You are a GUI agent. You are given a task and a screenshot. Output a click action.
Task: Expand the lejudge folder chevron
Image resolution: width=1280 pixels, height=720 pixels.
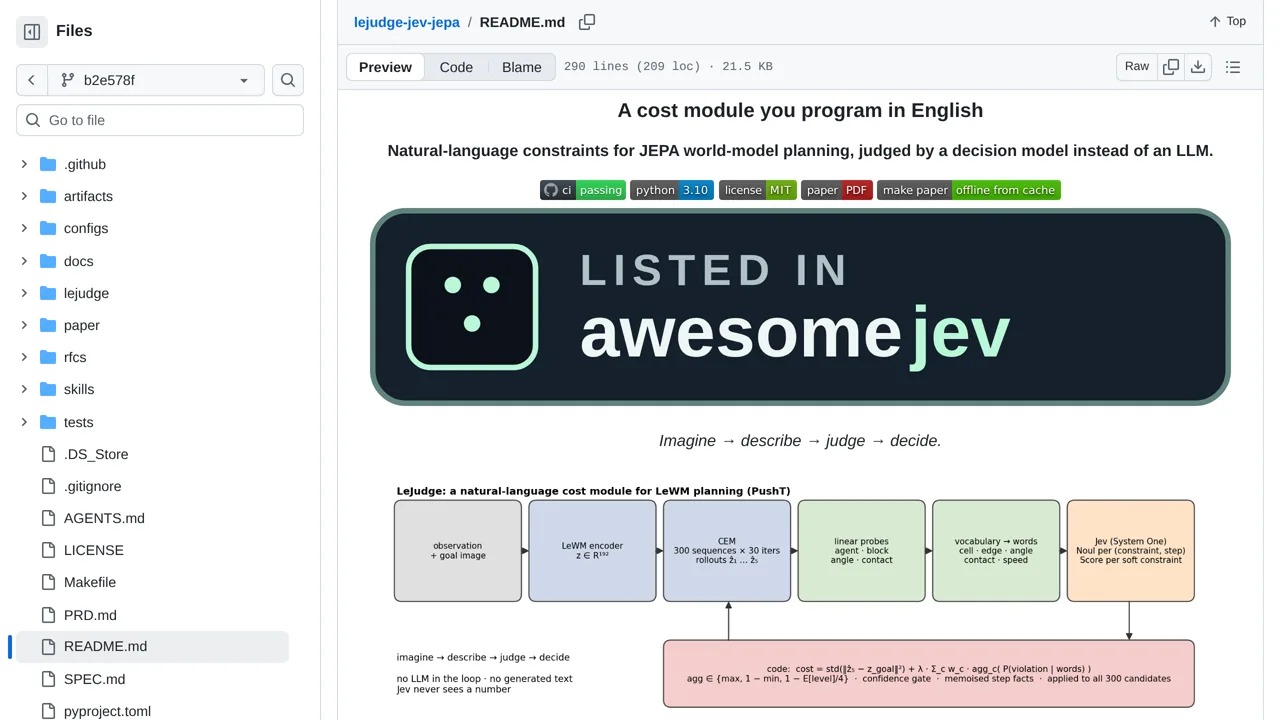click(x=24, y=293)
